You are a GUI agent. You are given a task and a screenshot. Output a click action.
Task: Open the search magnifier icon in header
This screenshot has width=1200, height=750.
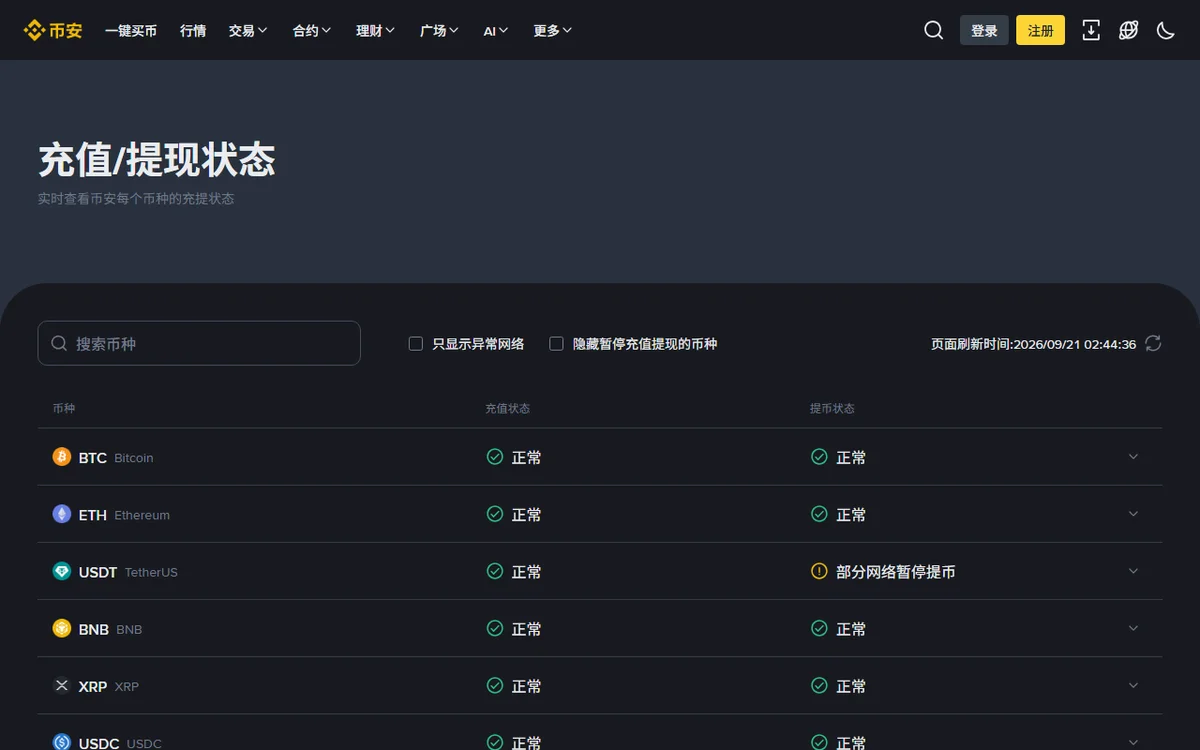pyautogui.click(x=933, y=30)
